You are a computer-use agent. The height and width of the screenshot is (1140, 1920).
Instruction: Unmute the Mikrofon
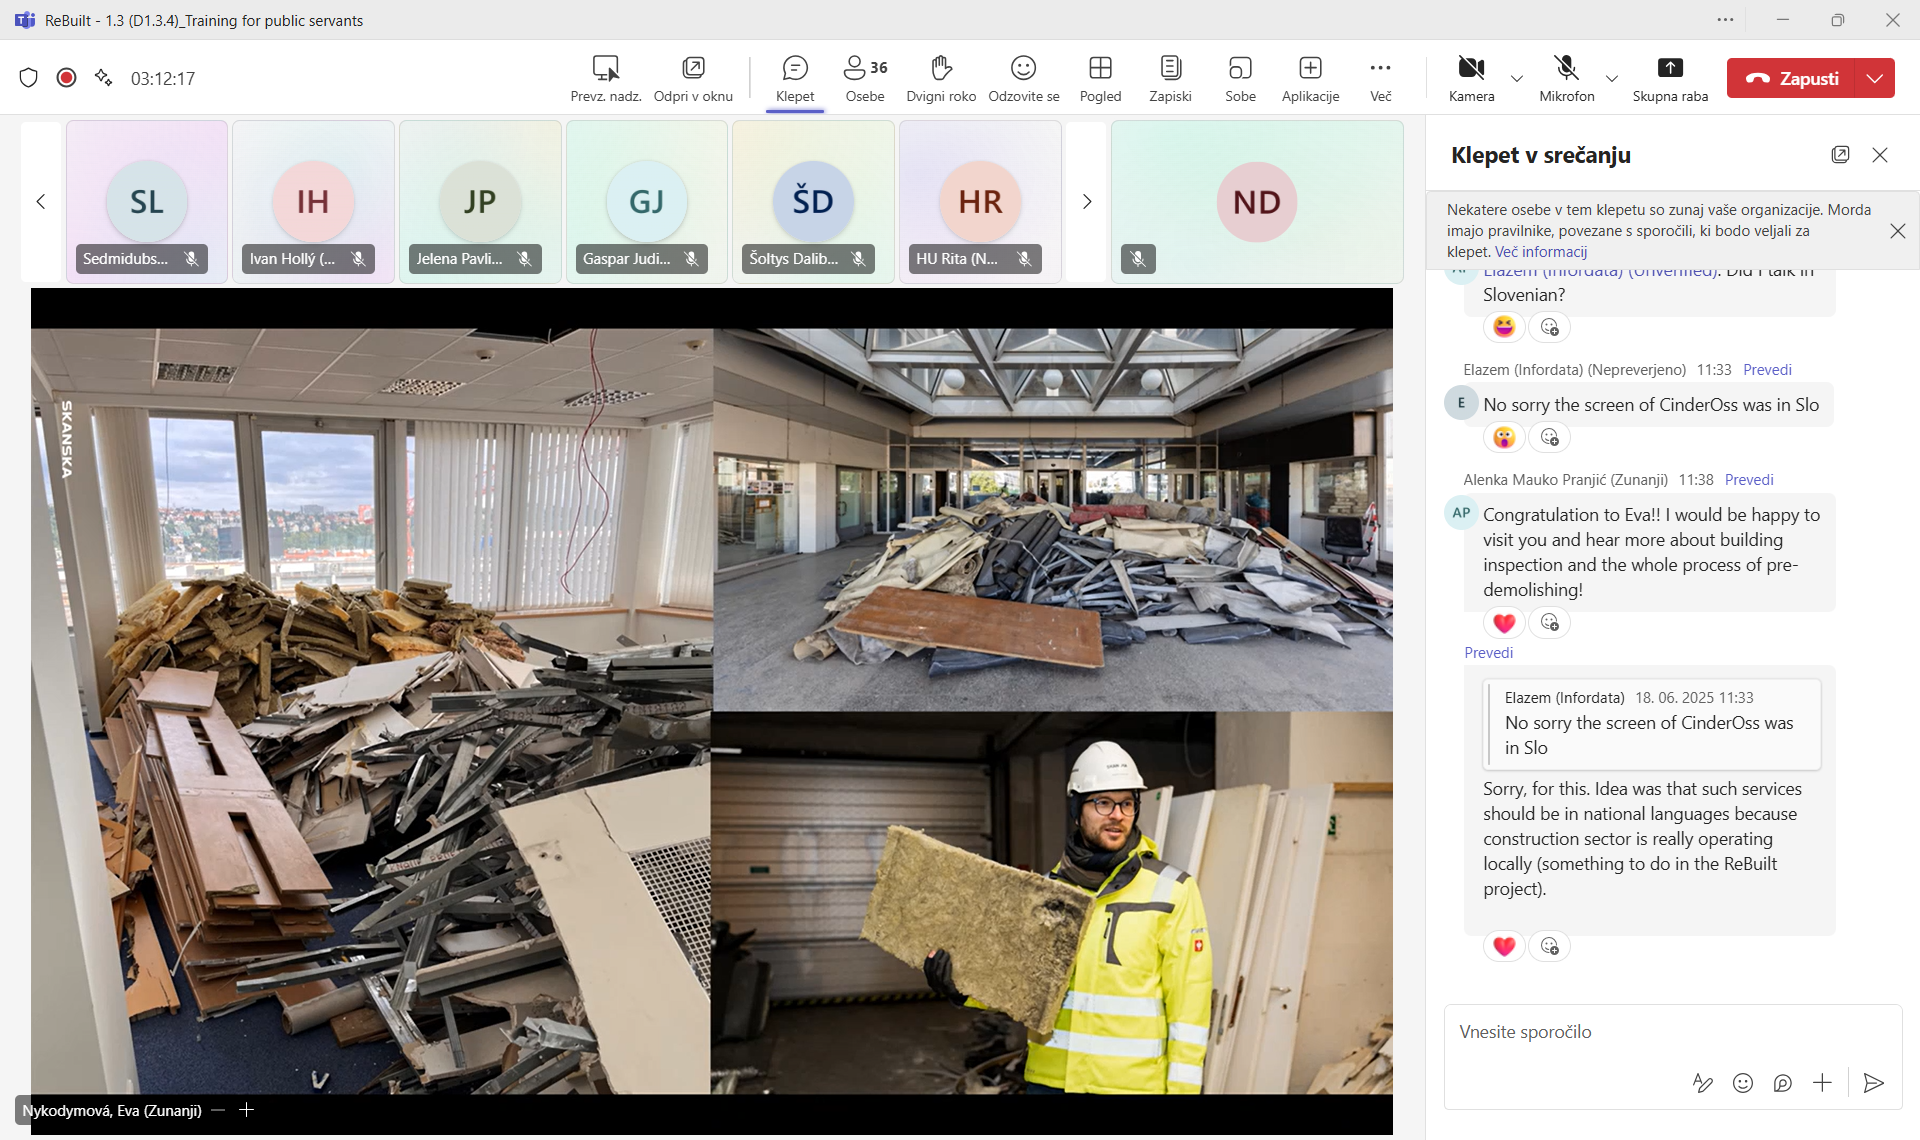coord(1566,78)
